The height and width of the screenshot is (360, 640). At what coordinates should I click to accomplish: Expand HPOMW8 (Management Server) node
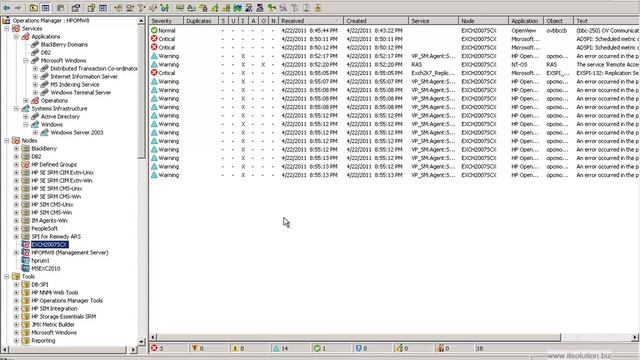tap(16, 253)
